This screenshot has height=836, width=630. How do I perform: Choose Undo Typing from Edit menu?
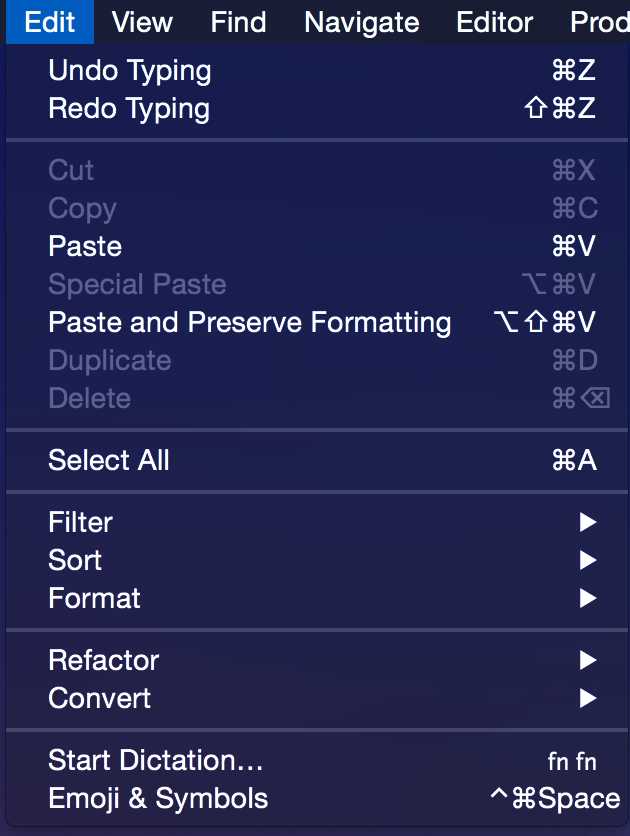[x=317, y=70]
